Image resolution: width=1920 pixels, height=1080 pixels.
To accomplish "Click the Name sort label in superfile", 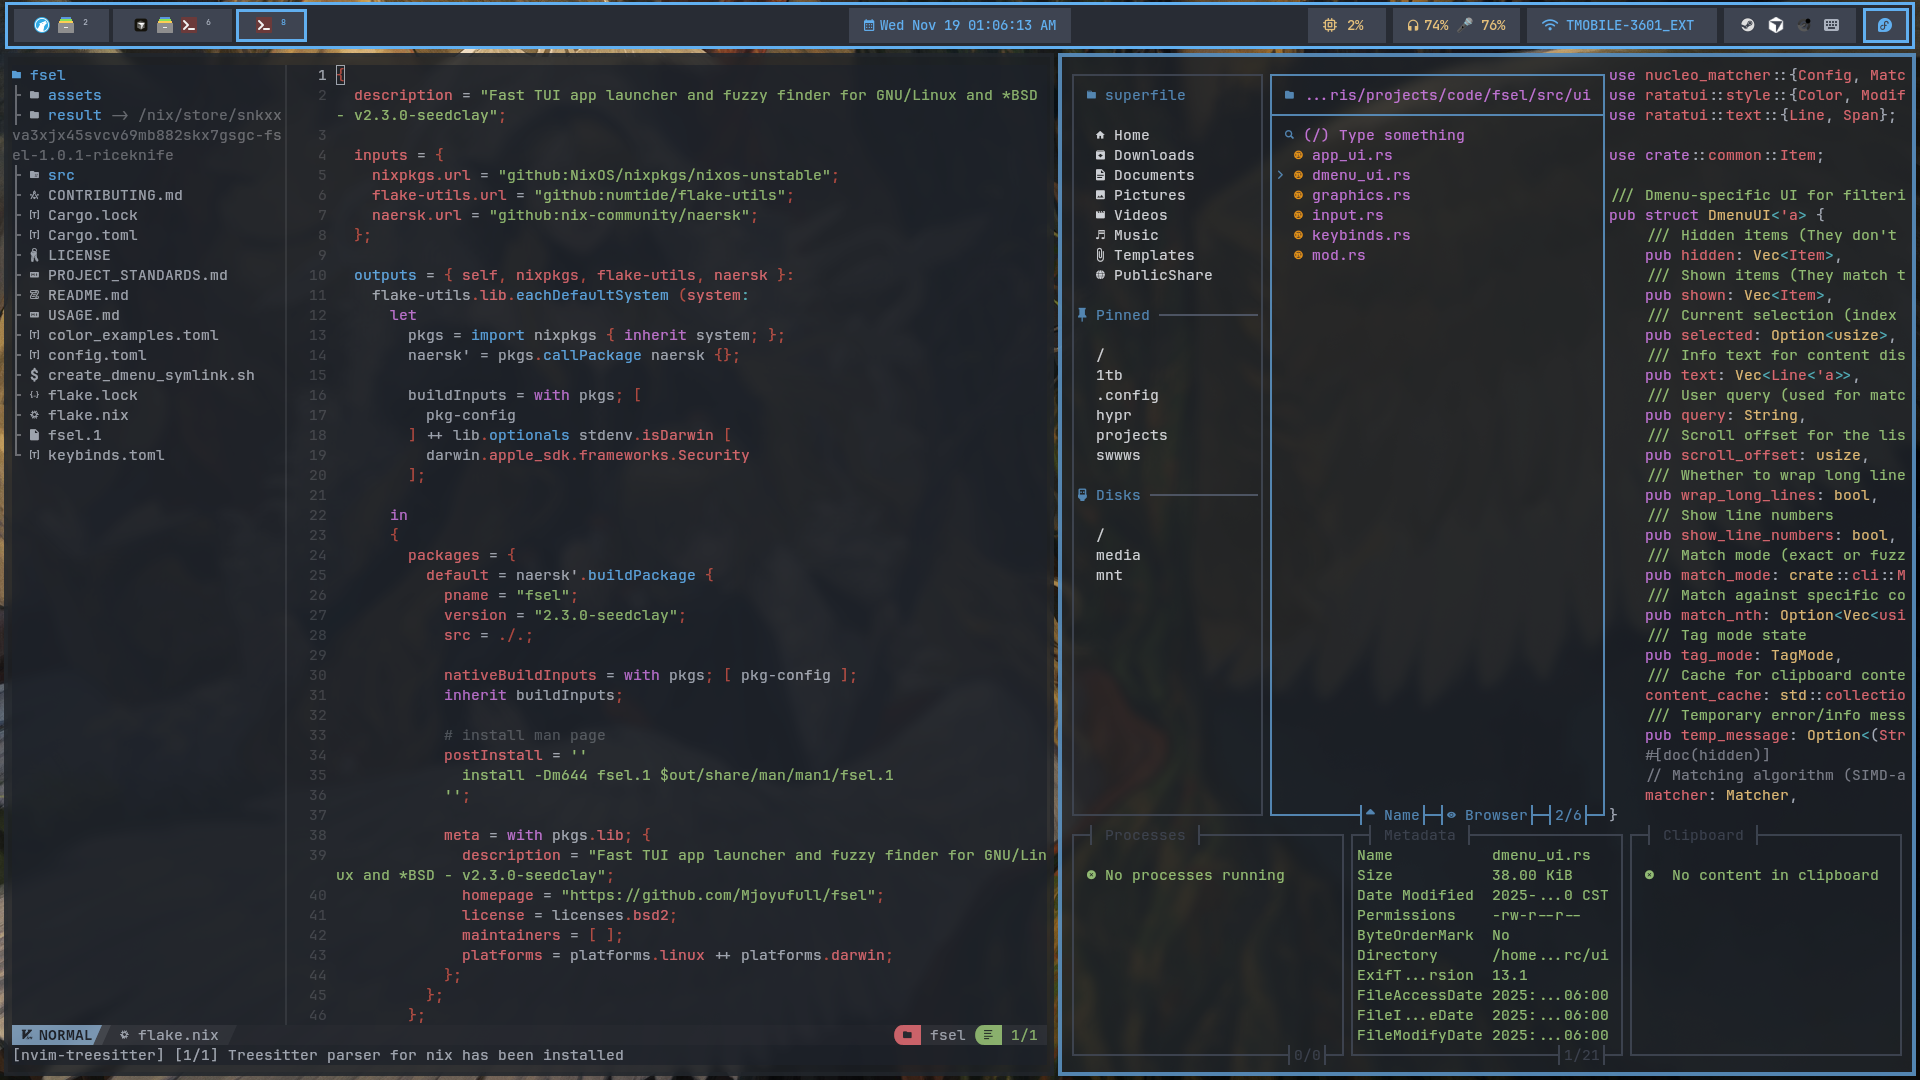I will [1400, 815].
